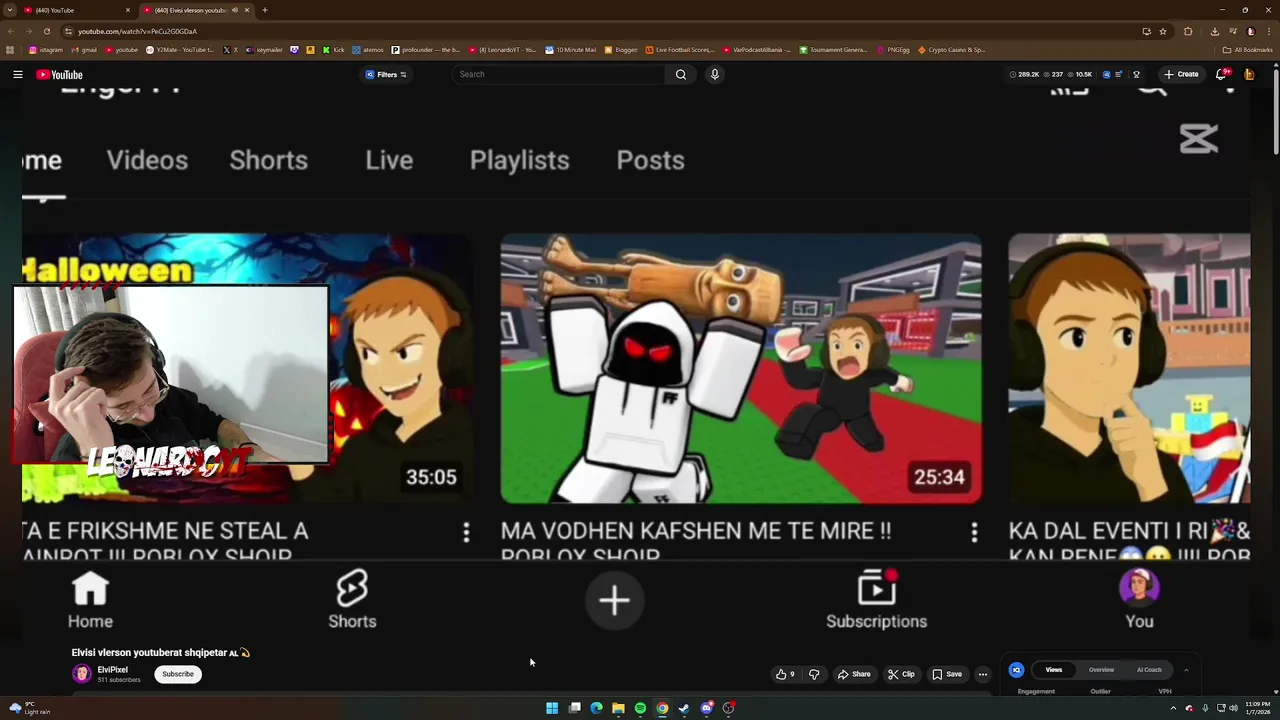Open the Y2Mate bookmark
Image resolution: width=1280 pixels, height=720 pixels.
(x=180, y=49)
